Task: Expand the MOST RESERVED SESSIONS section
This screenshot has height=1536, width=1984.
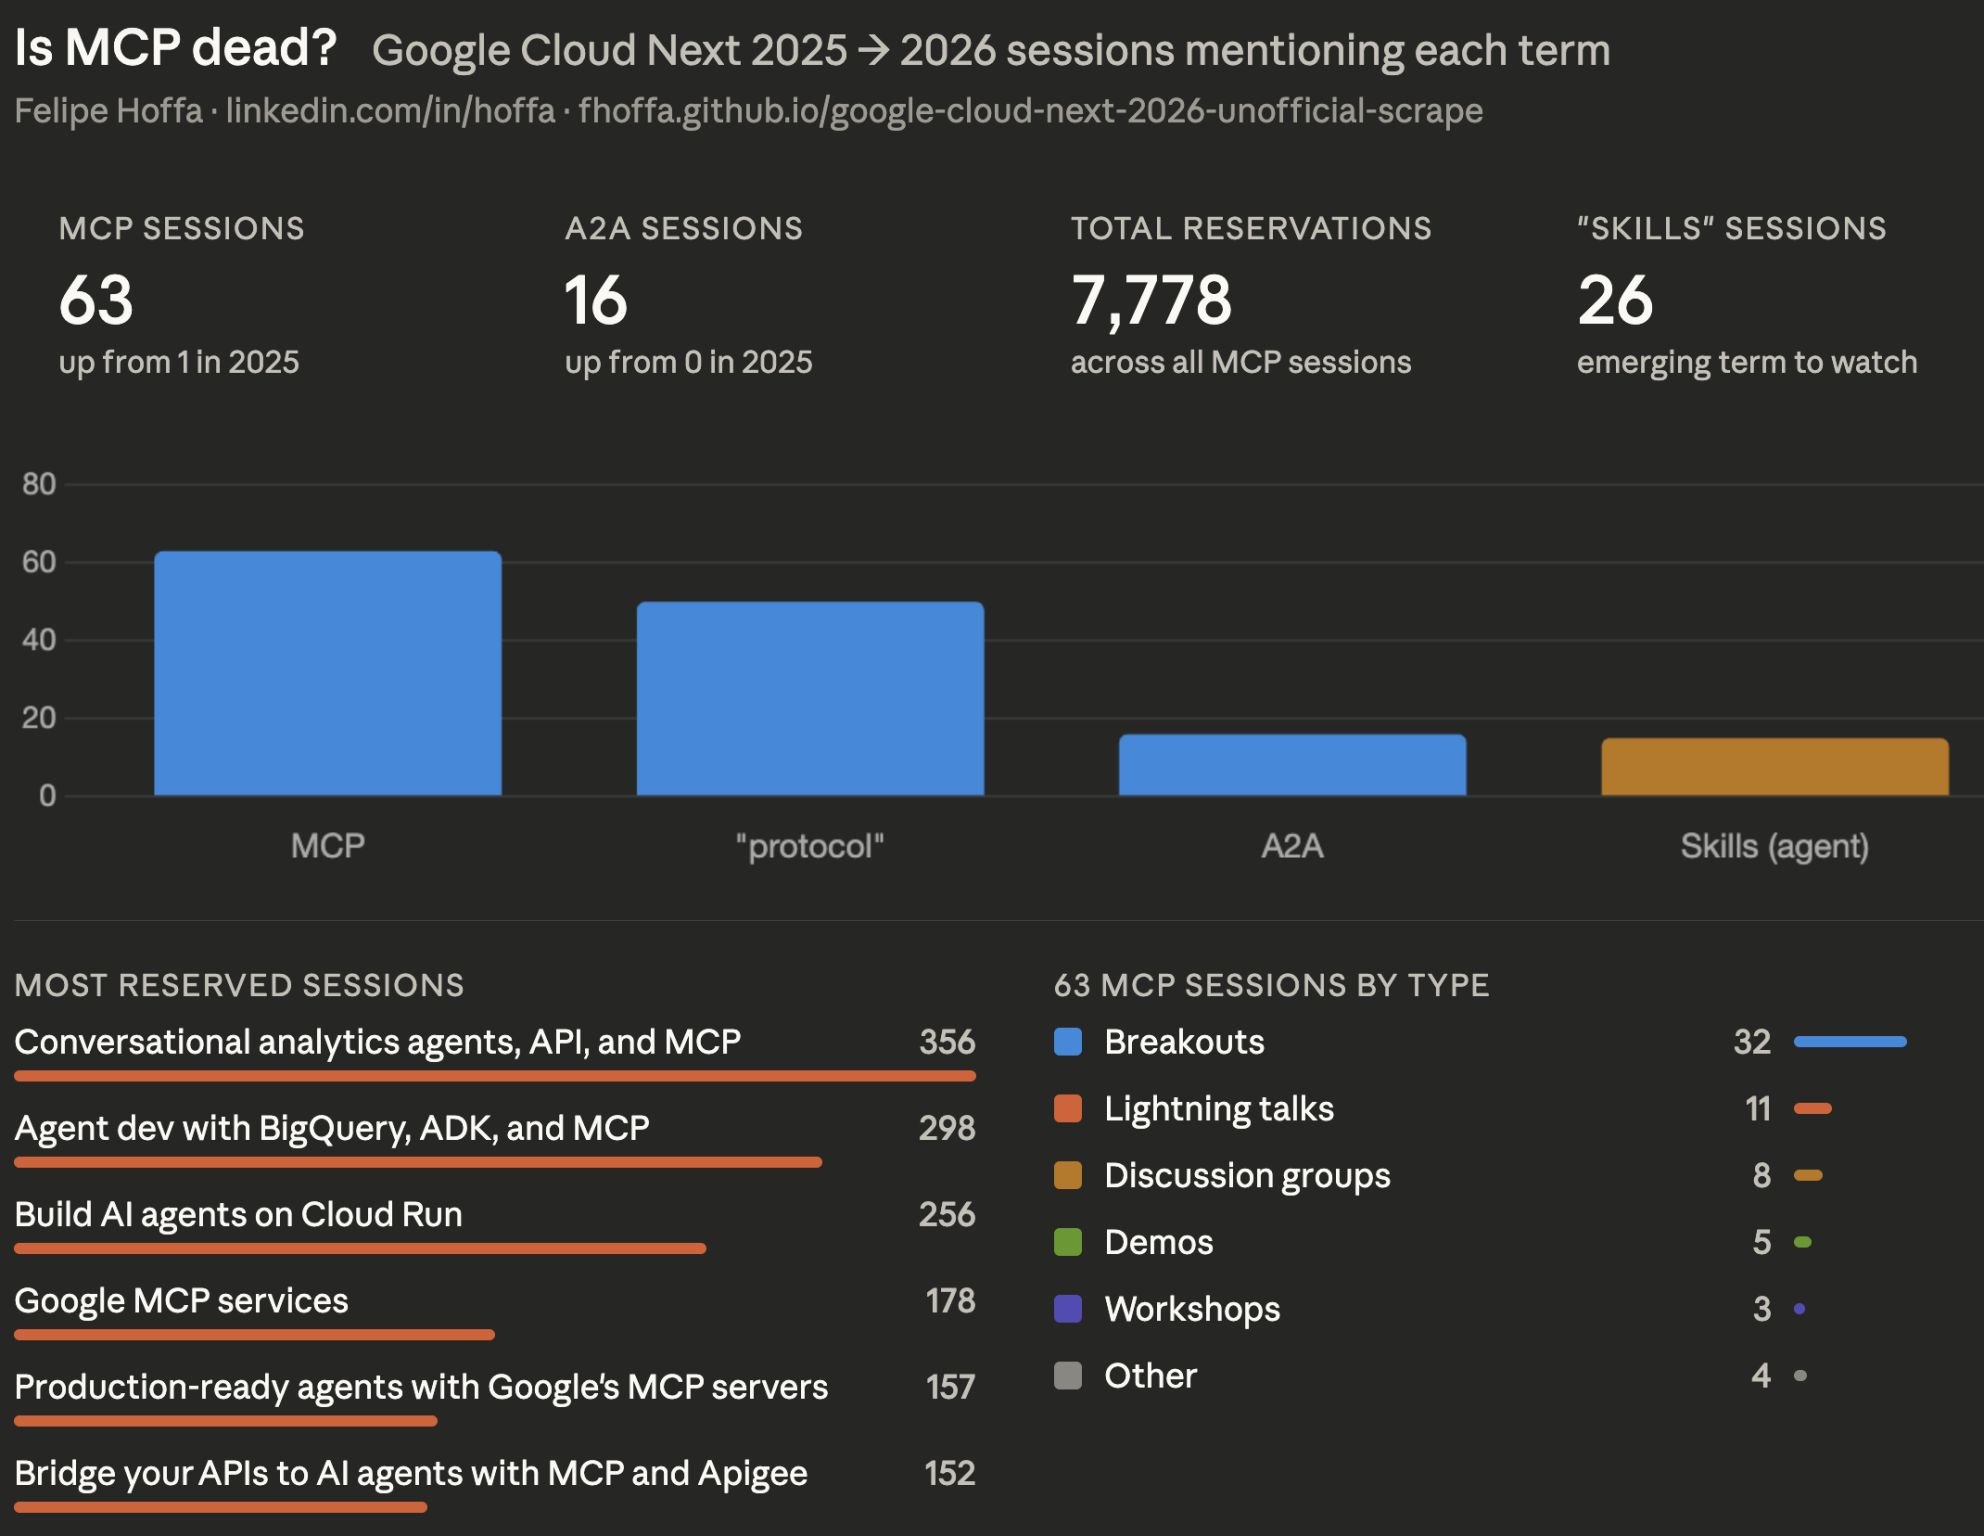Action: (240, 986)
